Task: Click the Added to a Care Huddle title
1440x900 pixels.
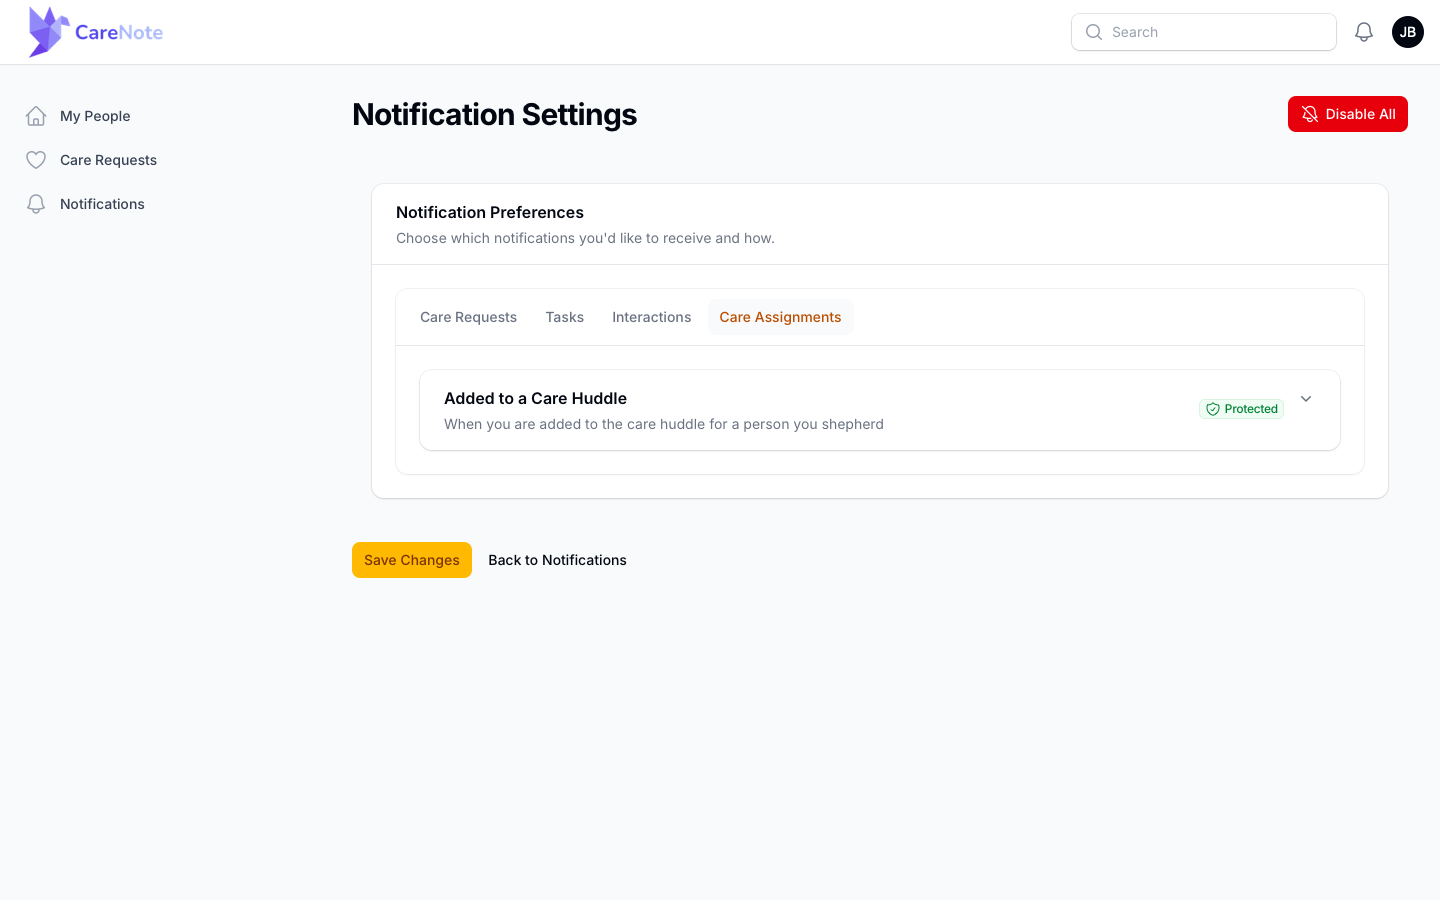Action: click(x=535, y=398)
